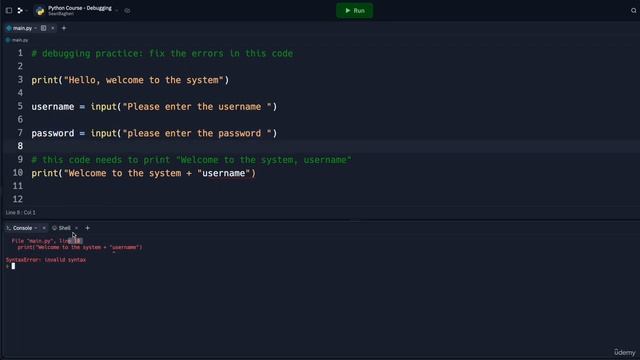
Task: Open the Replit workspace menu icon
Action: (x=20, y=11)
